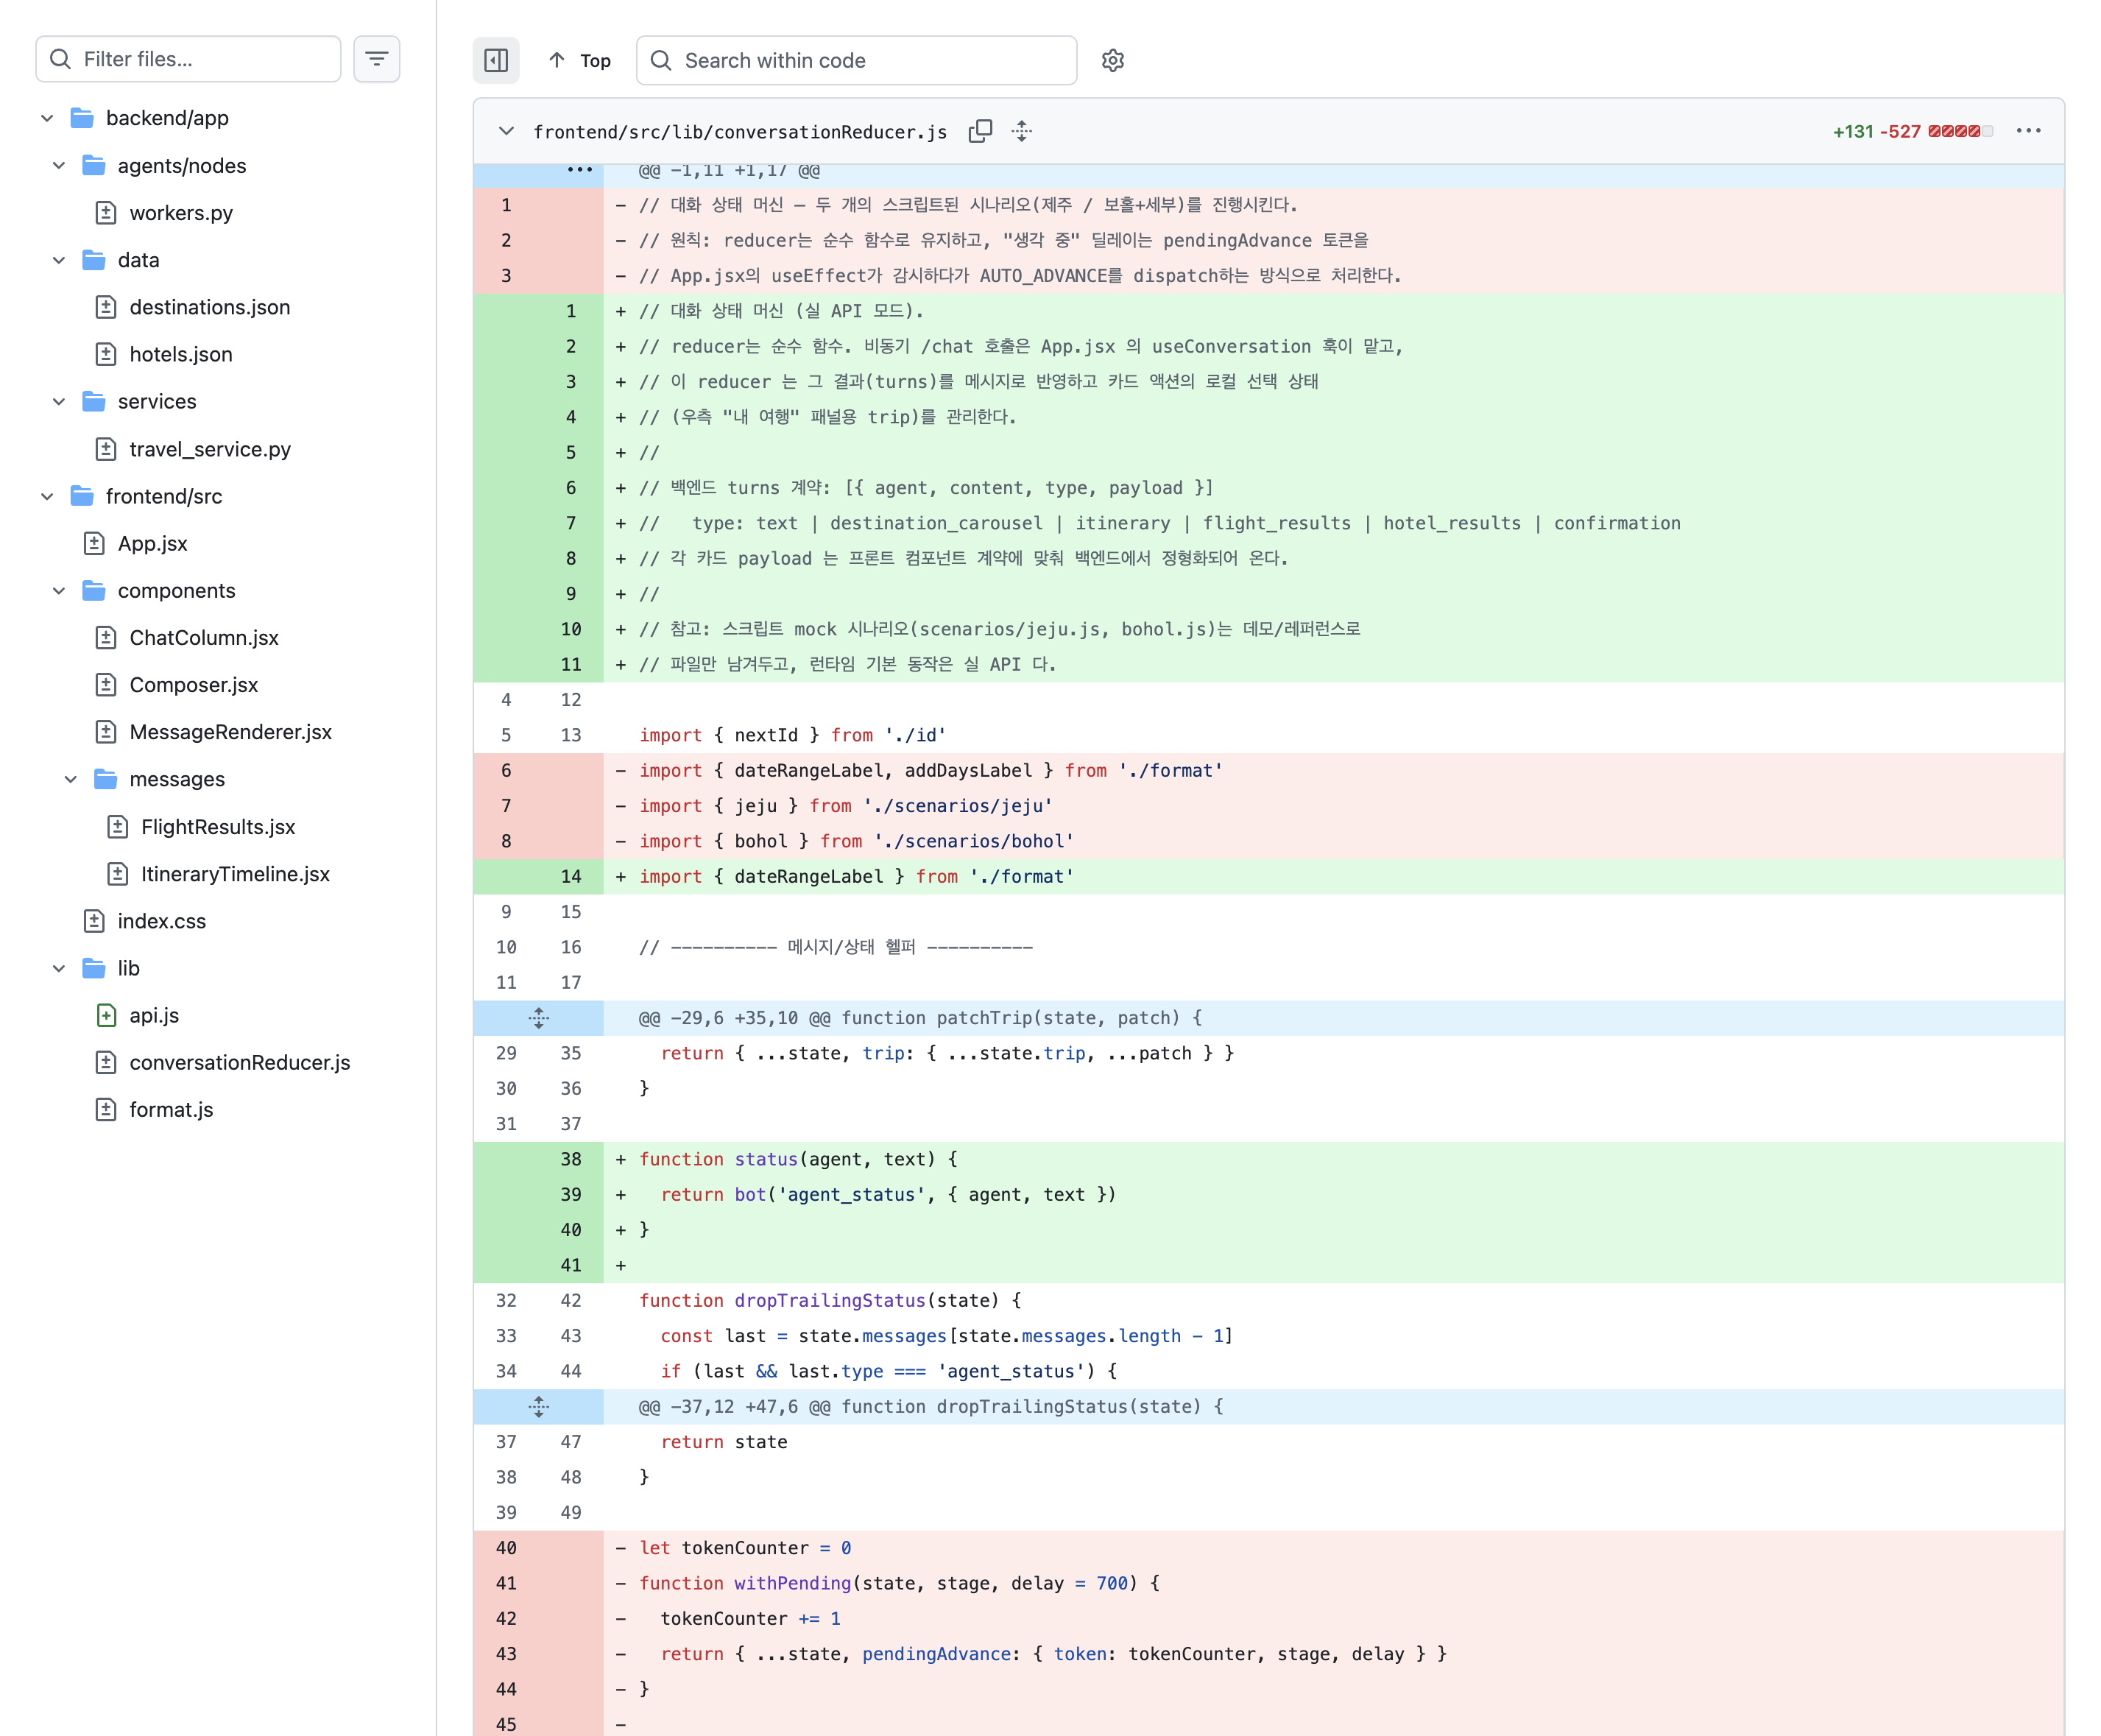Click the hotels.json file icon
This screenshot has width=2101, height=1736.
tap(106, 354)
